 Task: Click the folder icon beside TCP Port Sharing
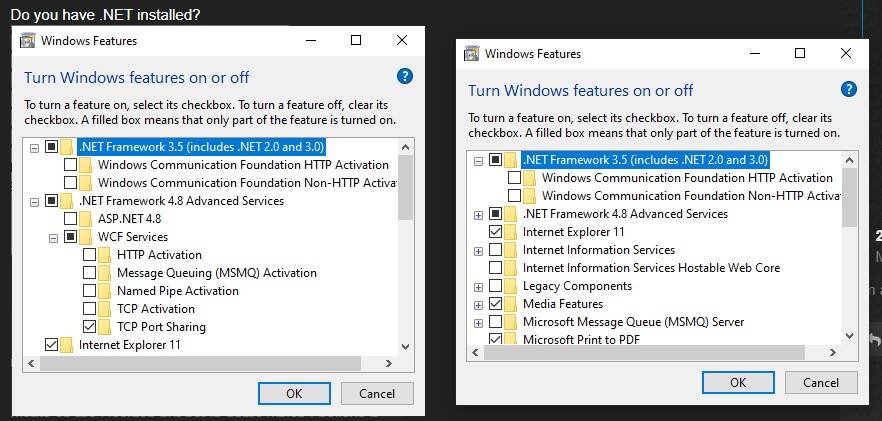tap(105, 327)
